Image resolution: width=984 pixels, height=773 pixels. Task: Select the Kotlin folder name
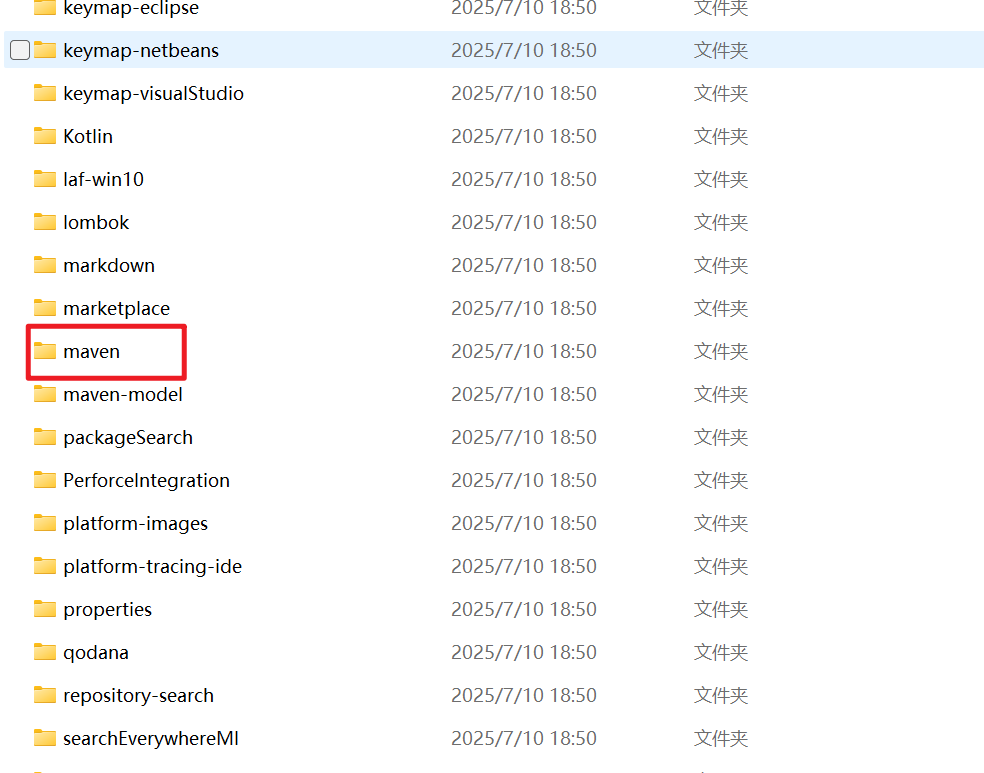tap(88, 136)
